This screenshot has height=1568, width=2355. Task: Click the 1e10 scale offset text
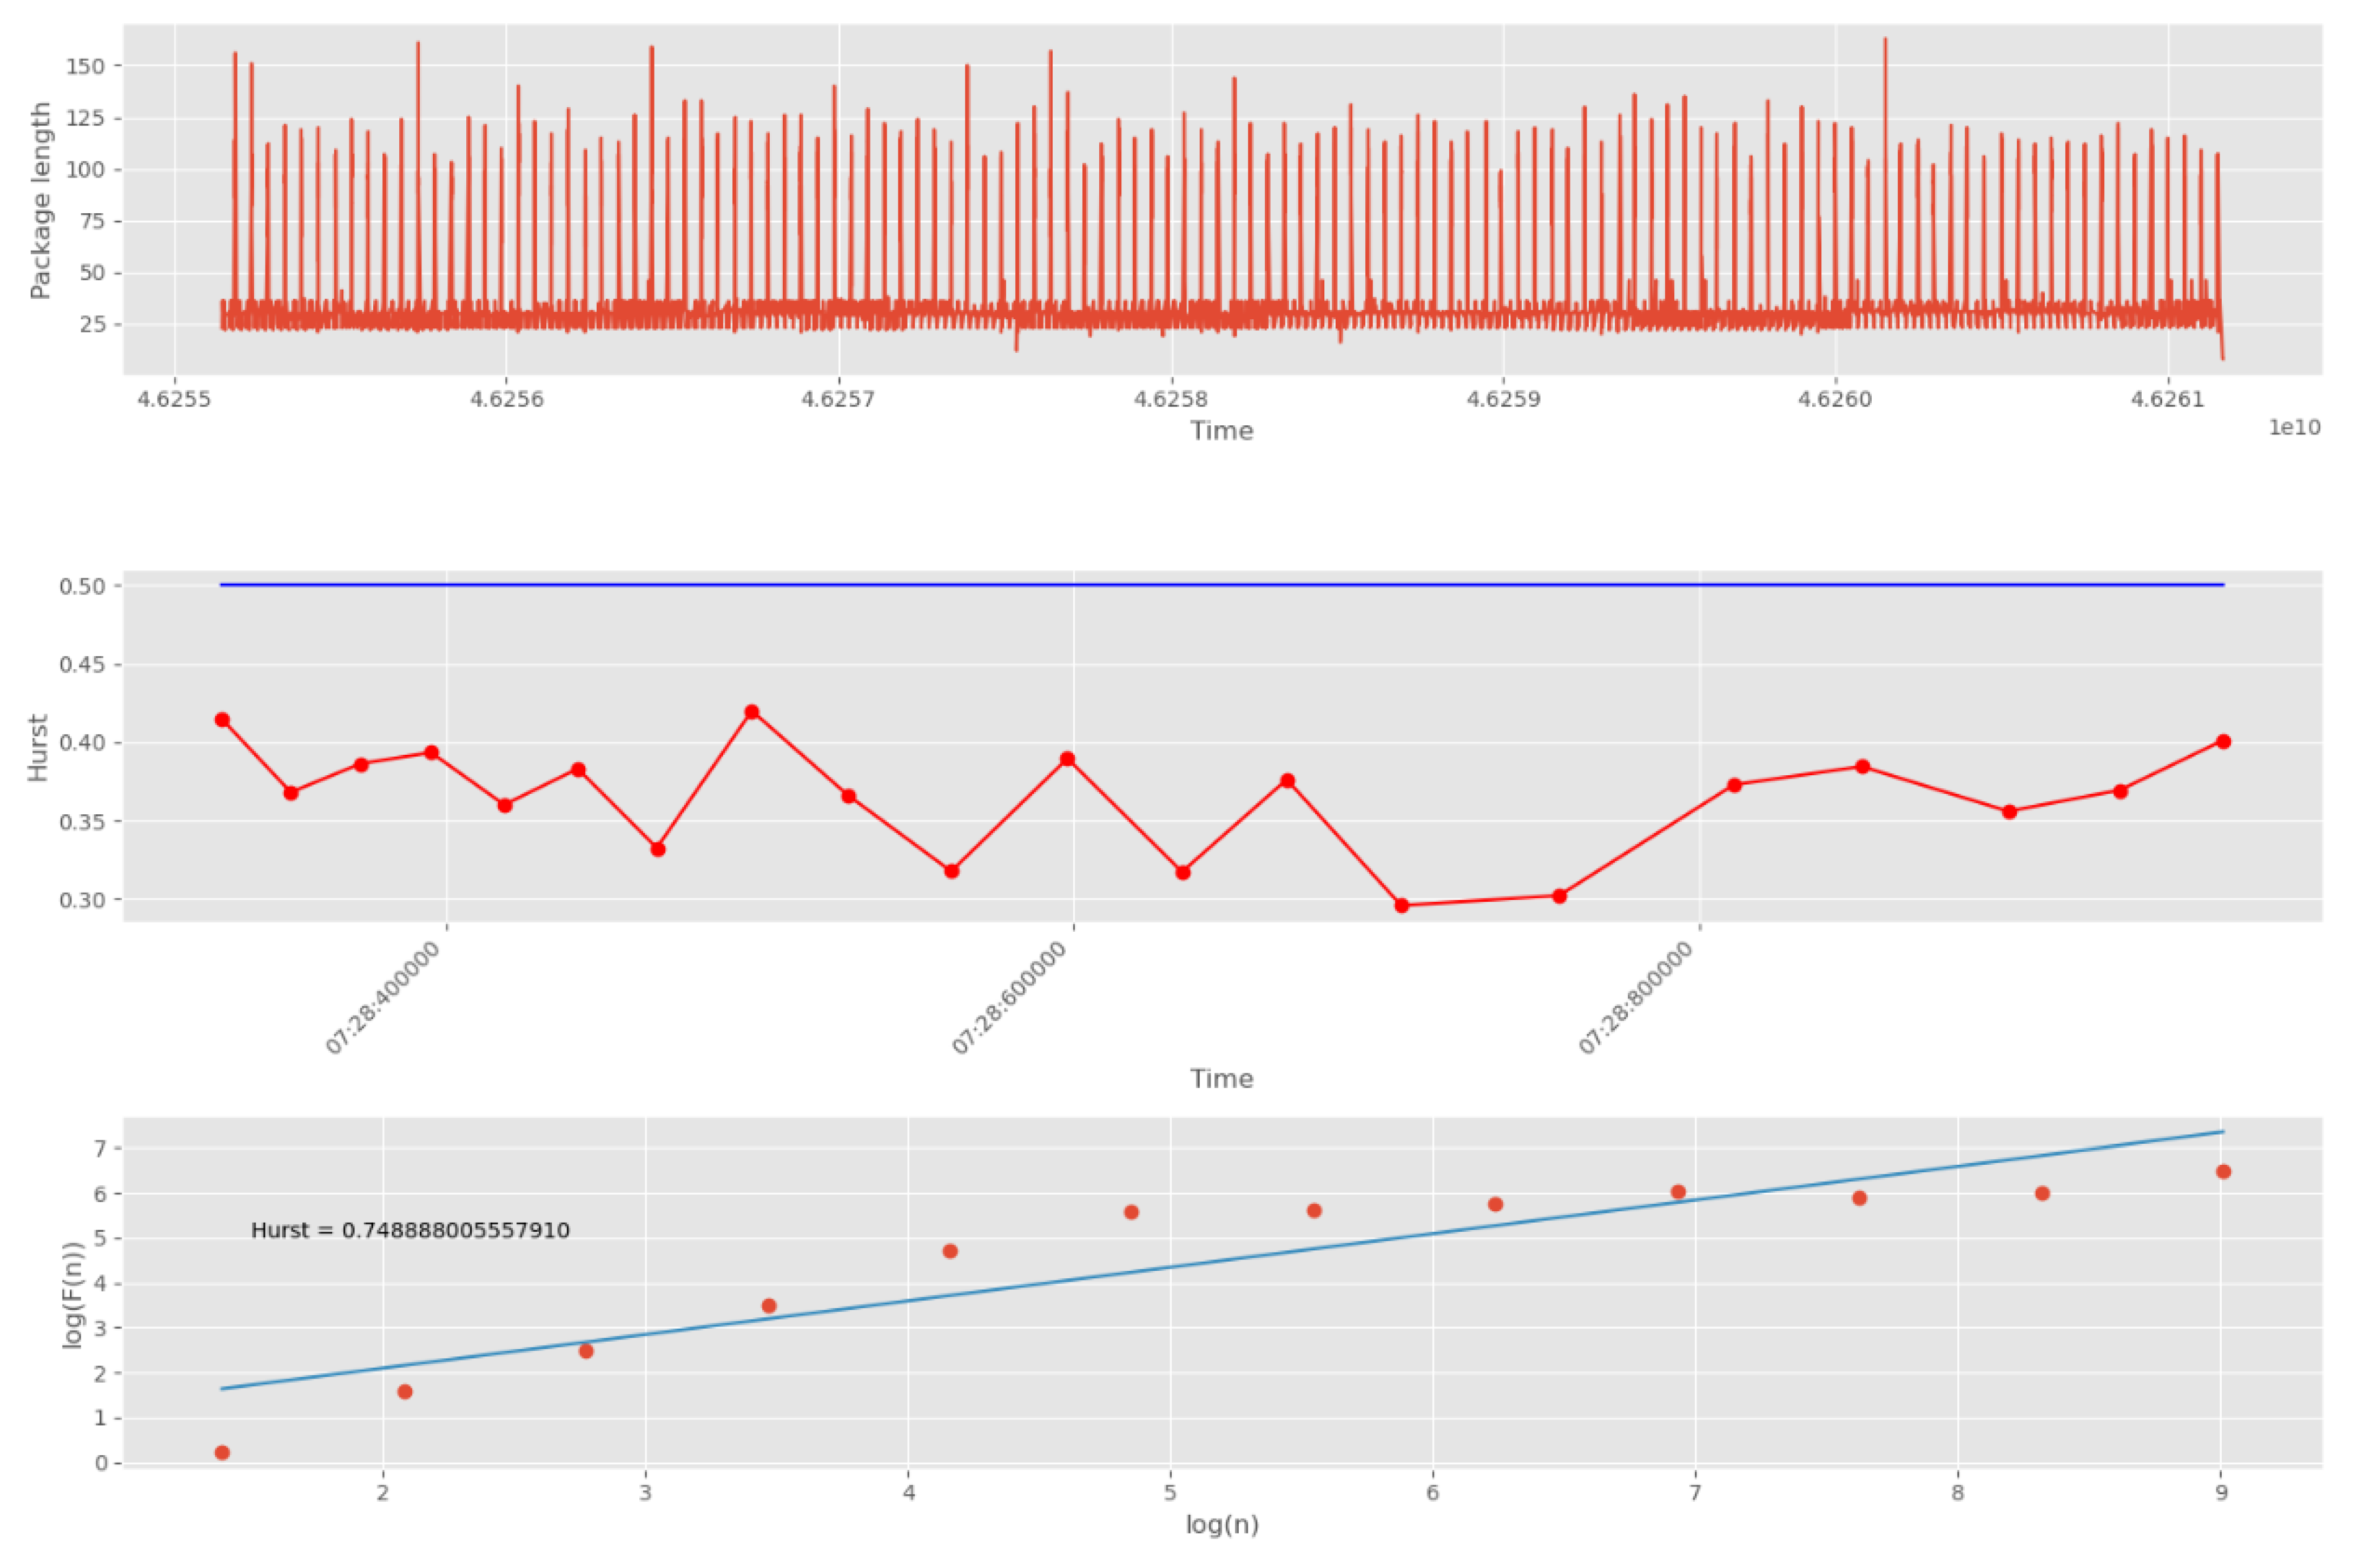pos(2294,427)
